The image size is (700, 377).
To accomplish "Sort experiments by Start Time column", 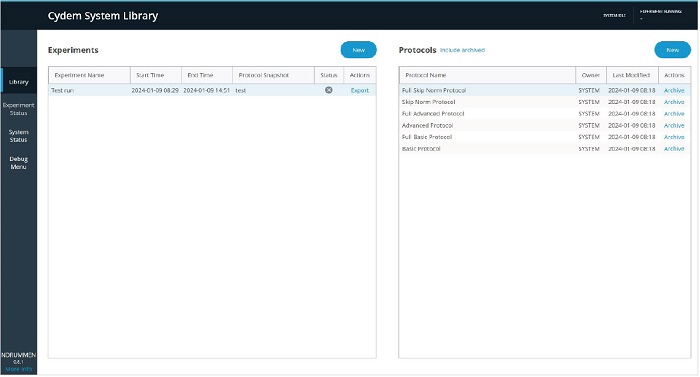I will point(156,75).
